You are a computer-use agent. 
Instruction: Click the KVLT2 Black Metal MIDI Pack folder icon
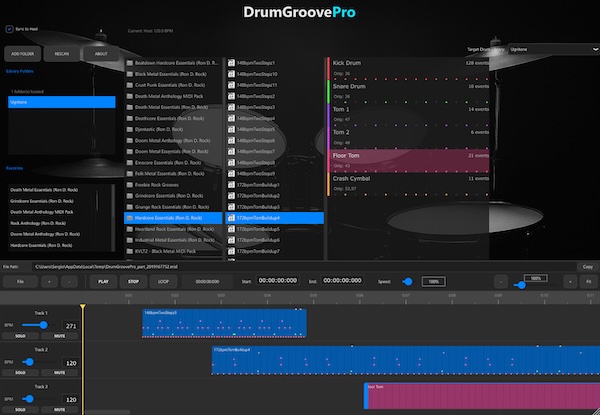pos(130,251)
